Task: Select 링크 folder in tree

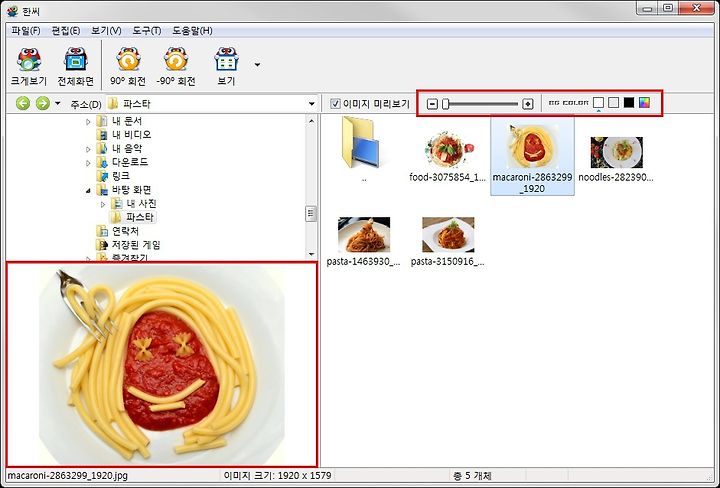Action: point(121,176)
